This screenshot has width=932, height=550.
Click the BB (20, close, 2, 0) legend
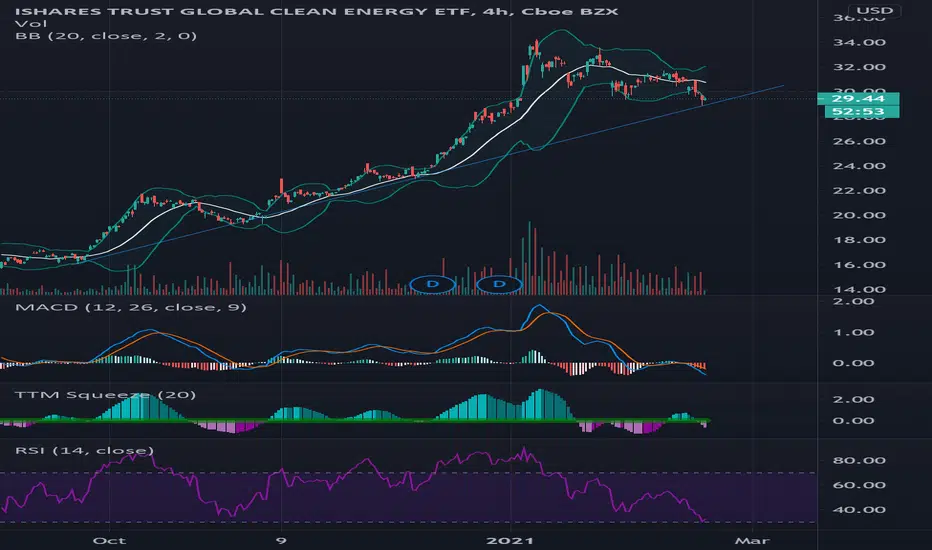(x=106, y=36)
